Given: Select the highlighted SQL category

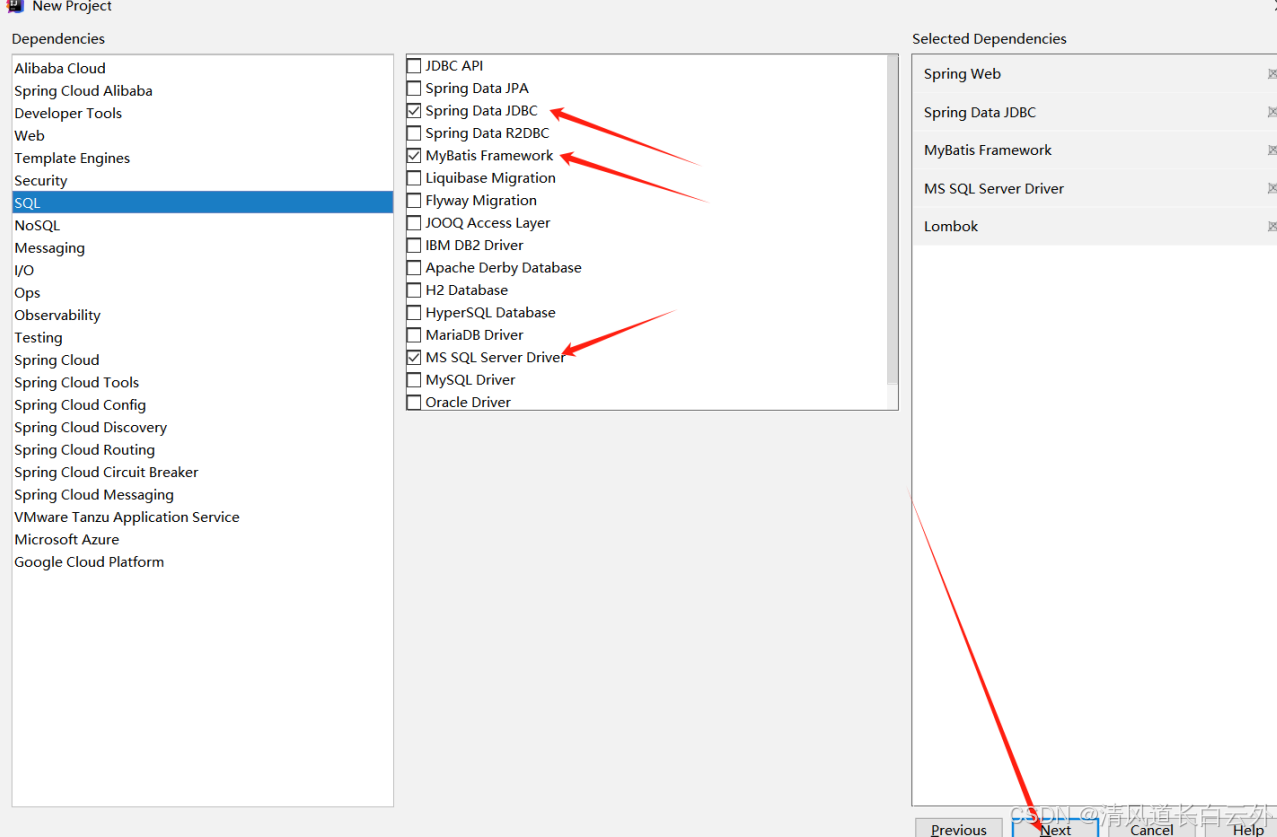Looking at the screenshot, I should click(203, 203).
